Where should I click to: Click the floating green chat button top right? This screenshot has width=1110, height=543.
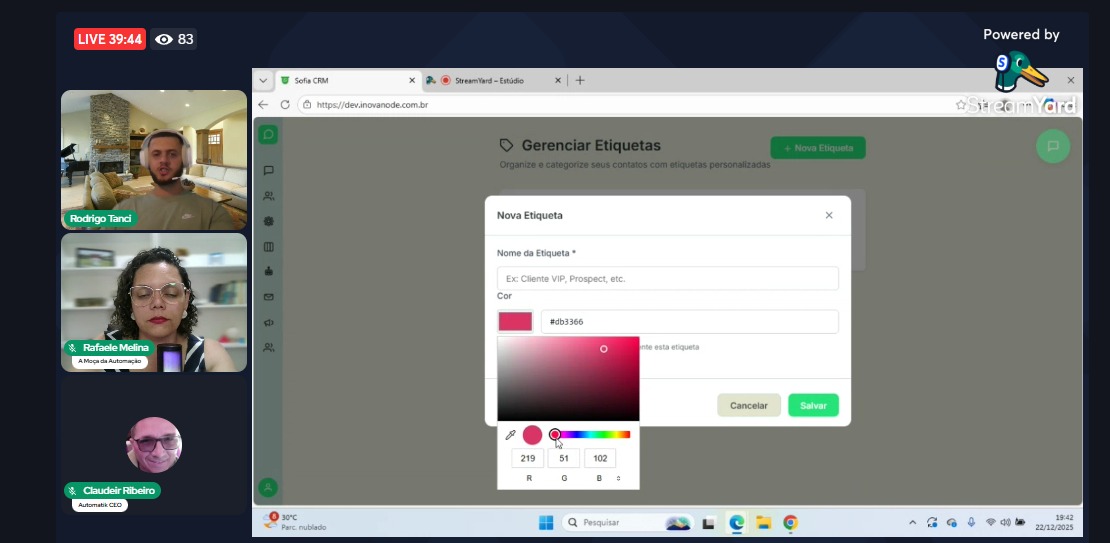tap(1053, 146)
